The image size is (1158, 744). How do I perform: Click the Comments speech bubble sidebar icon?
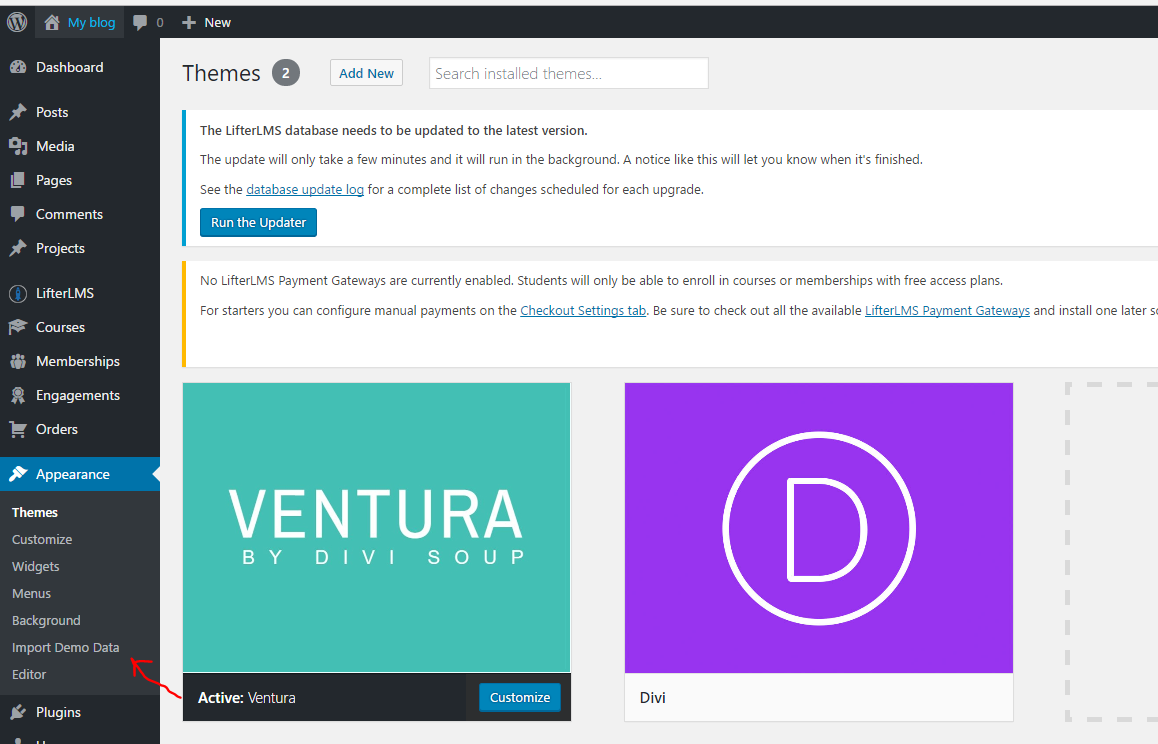pos(18,214)
